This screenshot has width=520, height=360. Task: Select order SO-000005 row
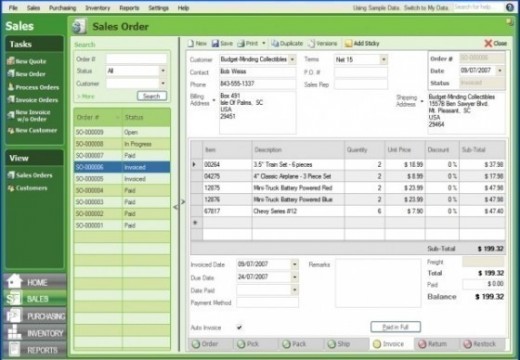(x=122, y=179)
